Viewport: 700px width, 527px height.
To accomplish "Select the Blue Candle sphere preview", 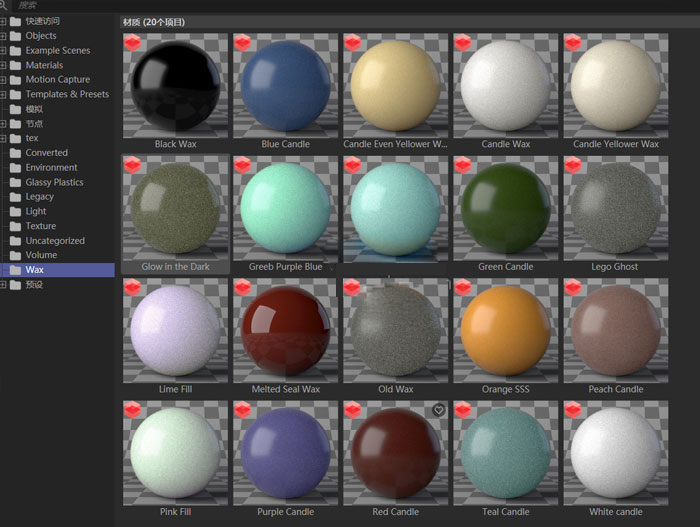I will point(286,85).
